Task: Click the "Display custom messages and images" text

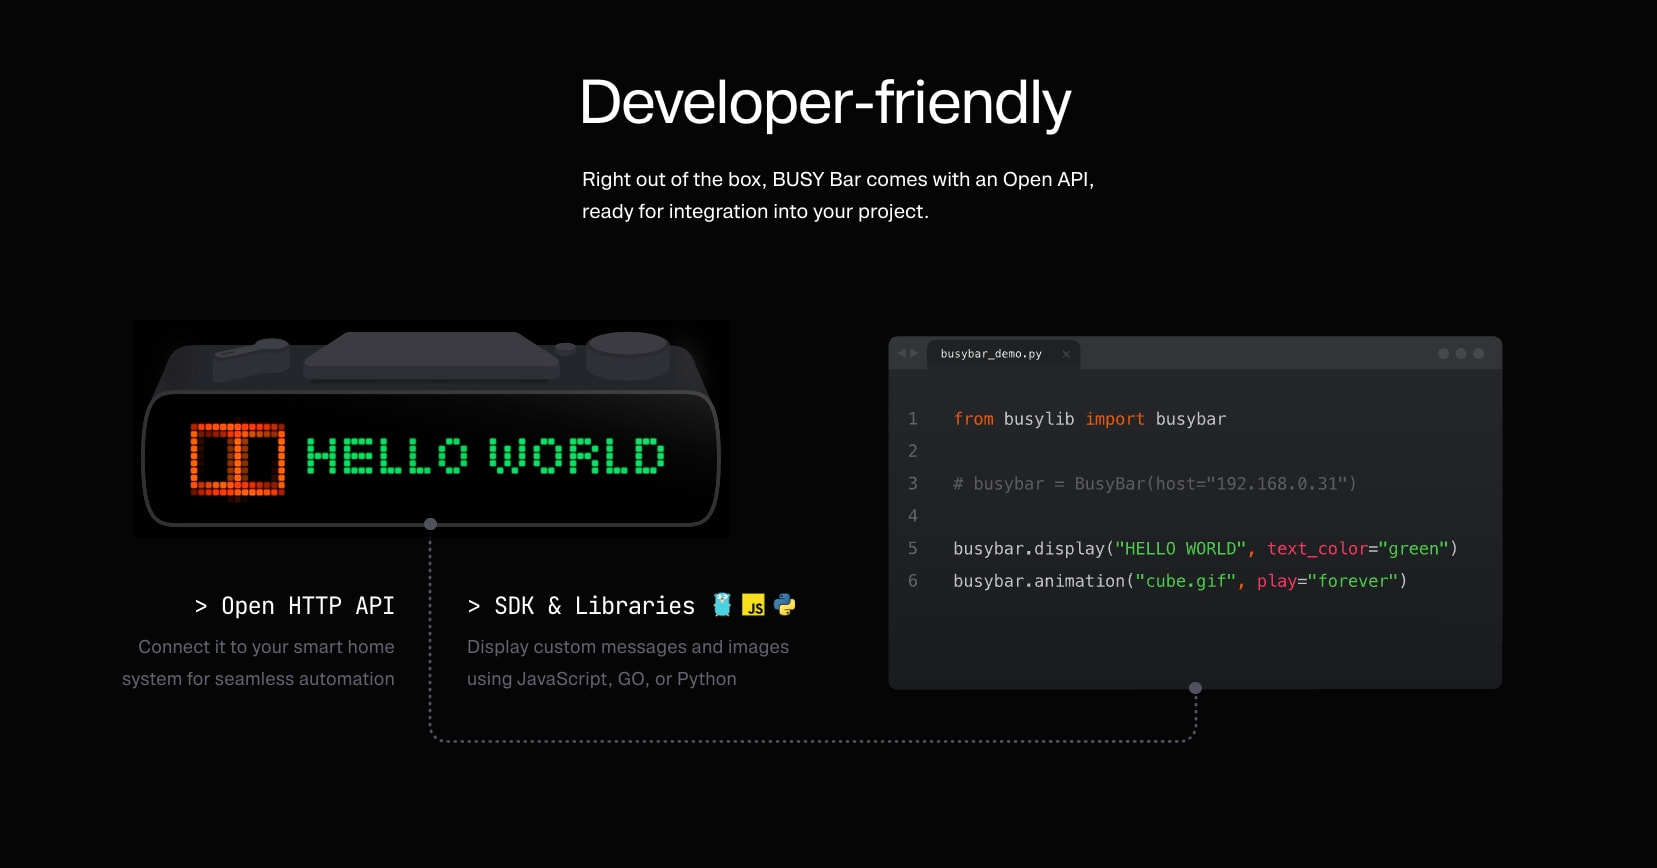Action: 628,647
